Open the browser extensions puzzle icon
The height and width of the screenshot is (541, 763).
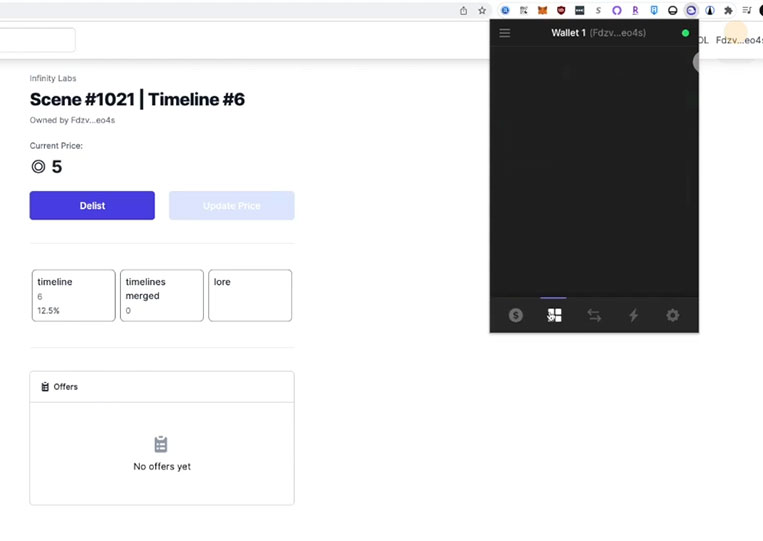pyautogui.click(x=728, y=10)
